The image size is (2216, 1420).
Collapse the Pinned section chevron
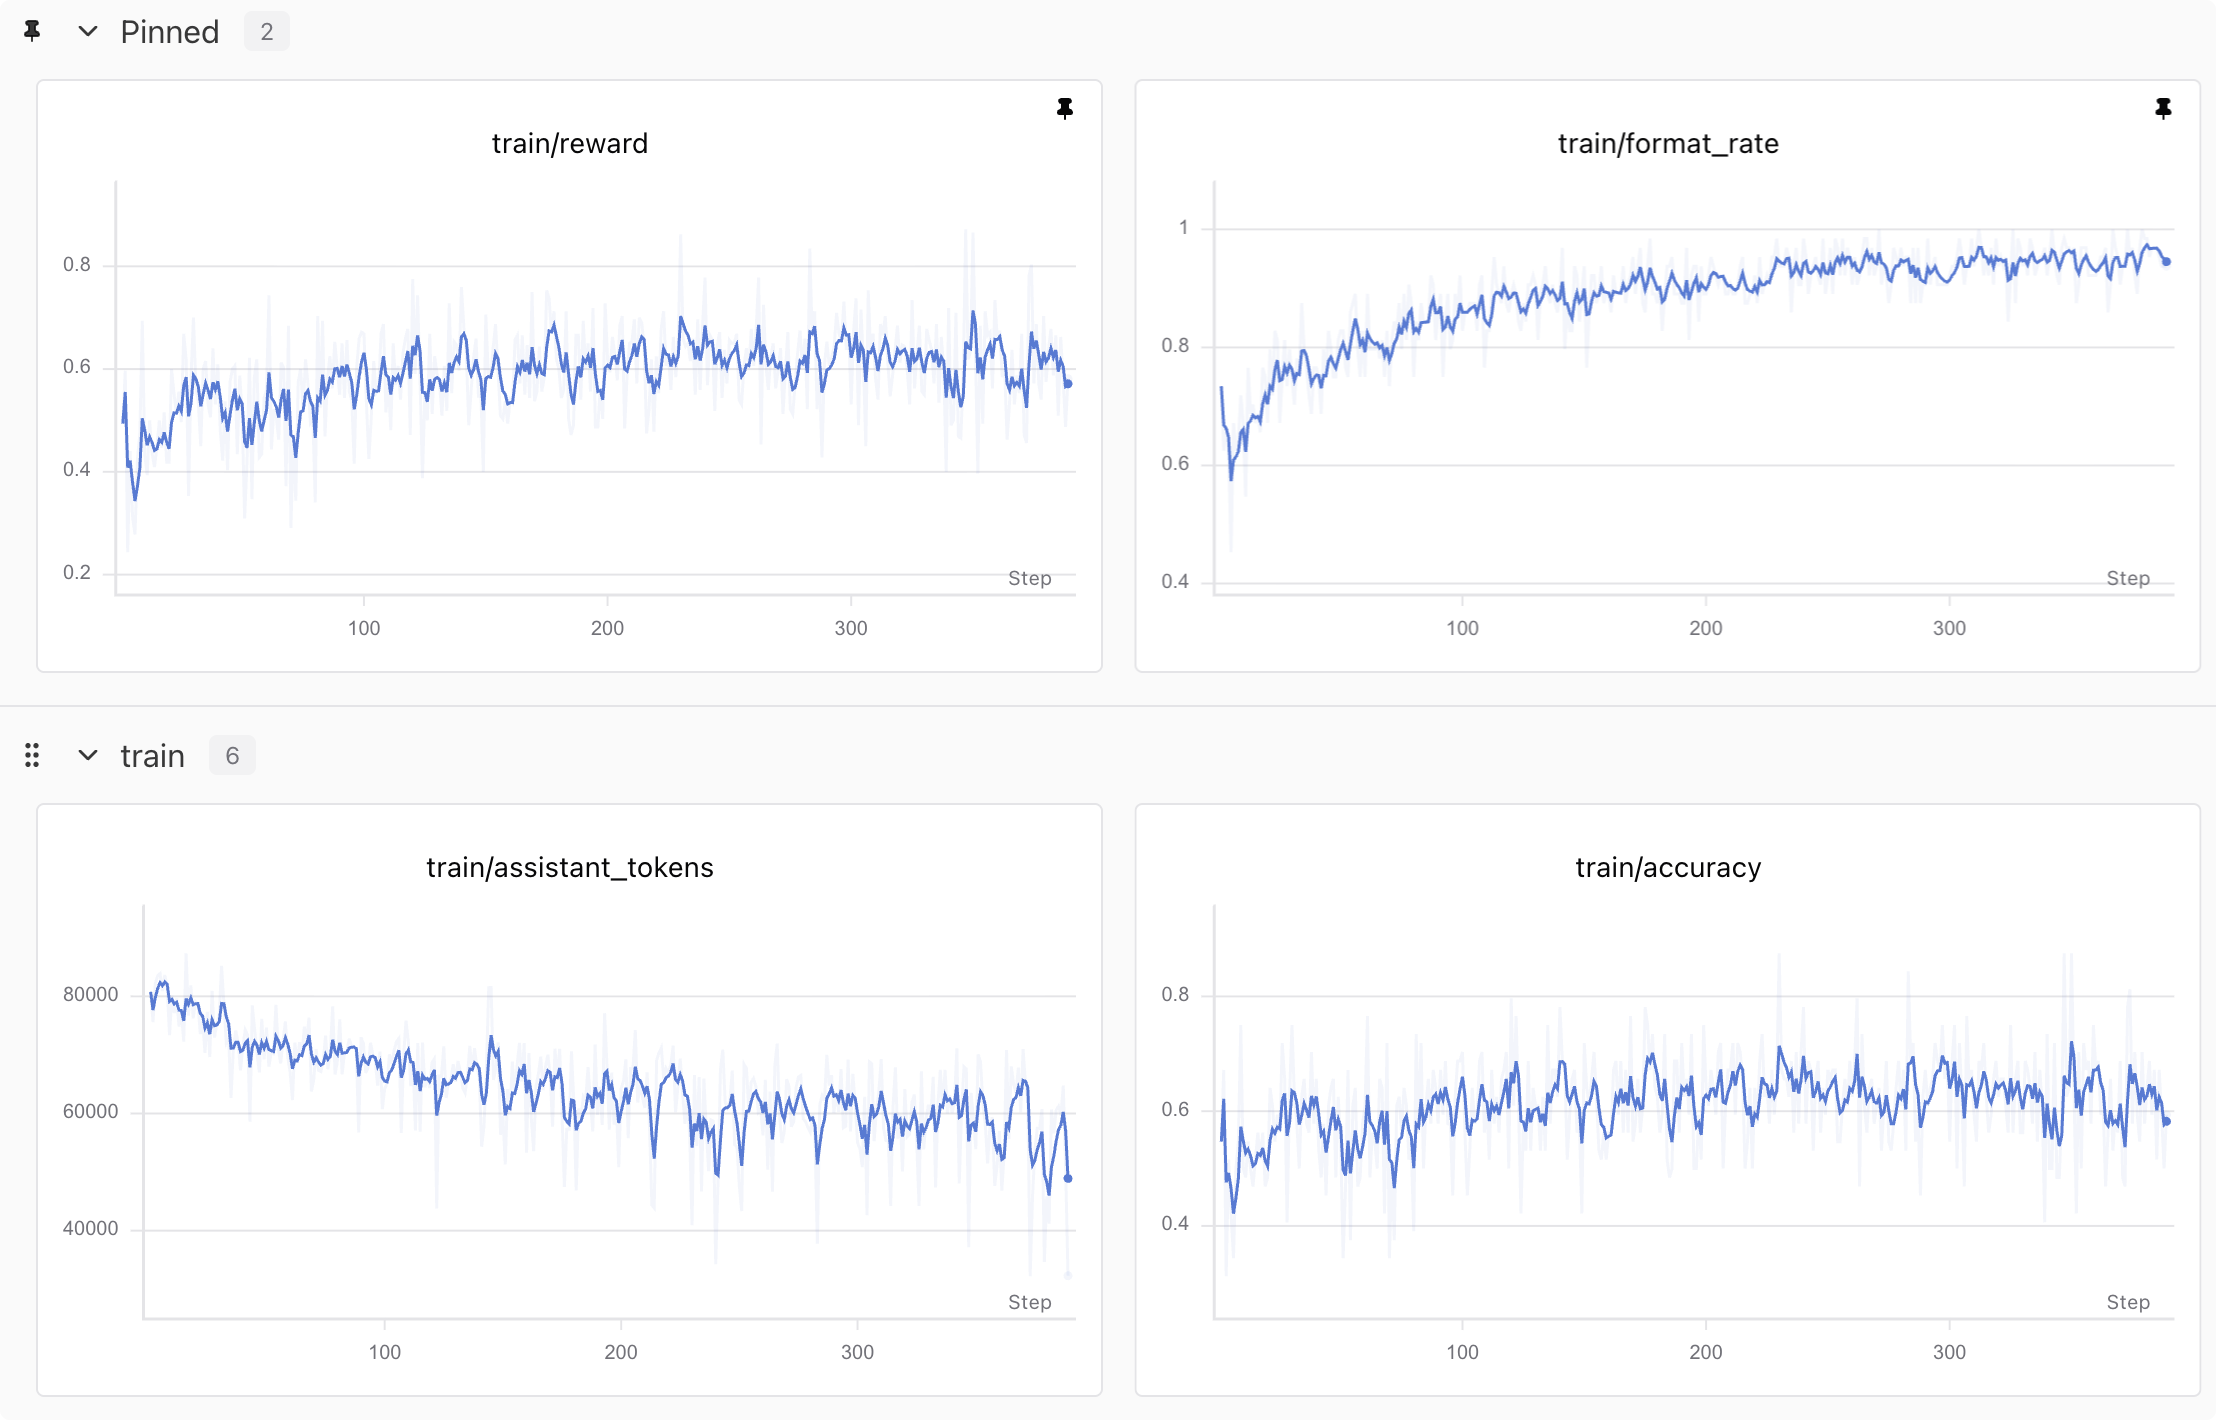pos(88,31)
